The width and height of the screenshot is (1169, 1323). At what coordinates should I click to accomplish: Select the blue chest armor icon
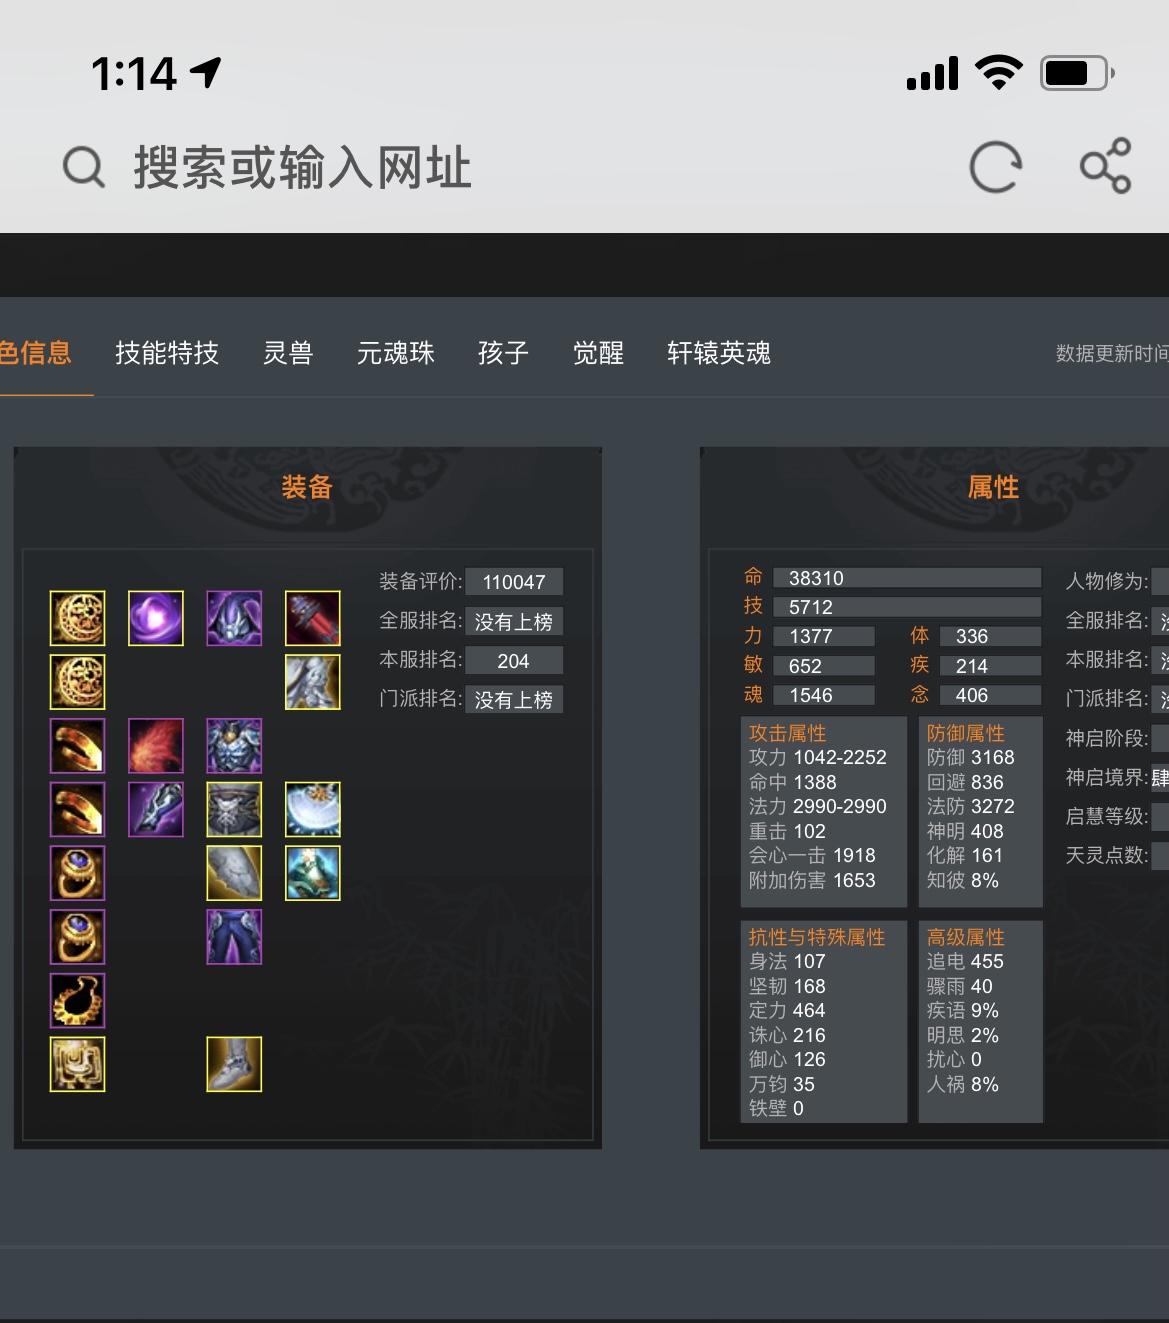point(234,746)
